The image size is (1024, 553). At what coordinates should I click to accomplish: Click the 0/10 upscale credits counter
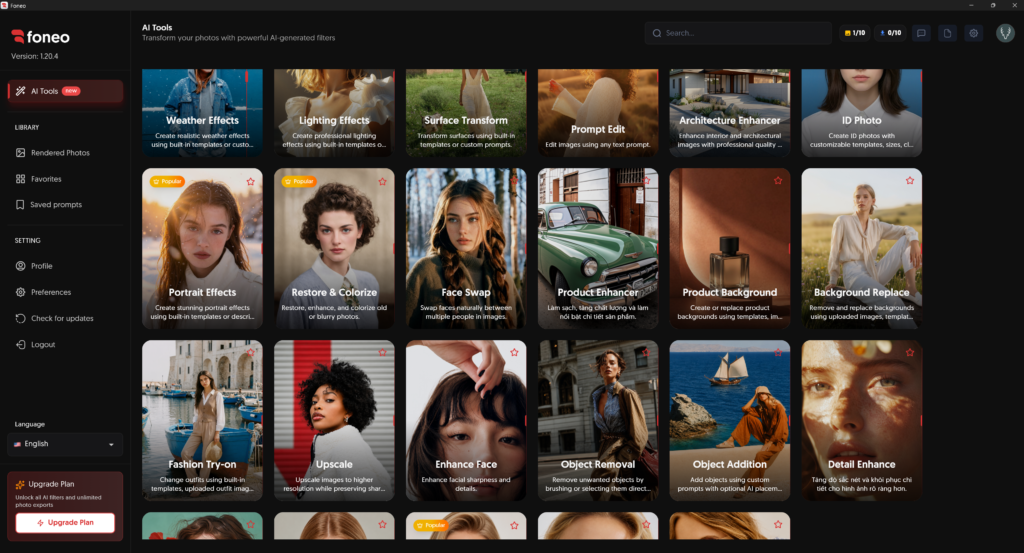[x=890, y=33]
